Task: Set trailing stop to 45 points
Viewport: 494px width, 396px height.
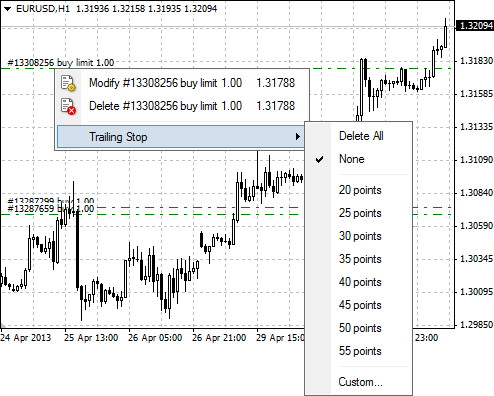Action: [x=359, y=305]
